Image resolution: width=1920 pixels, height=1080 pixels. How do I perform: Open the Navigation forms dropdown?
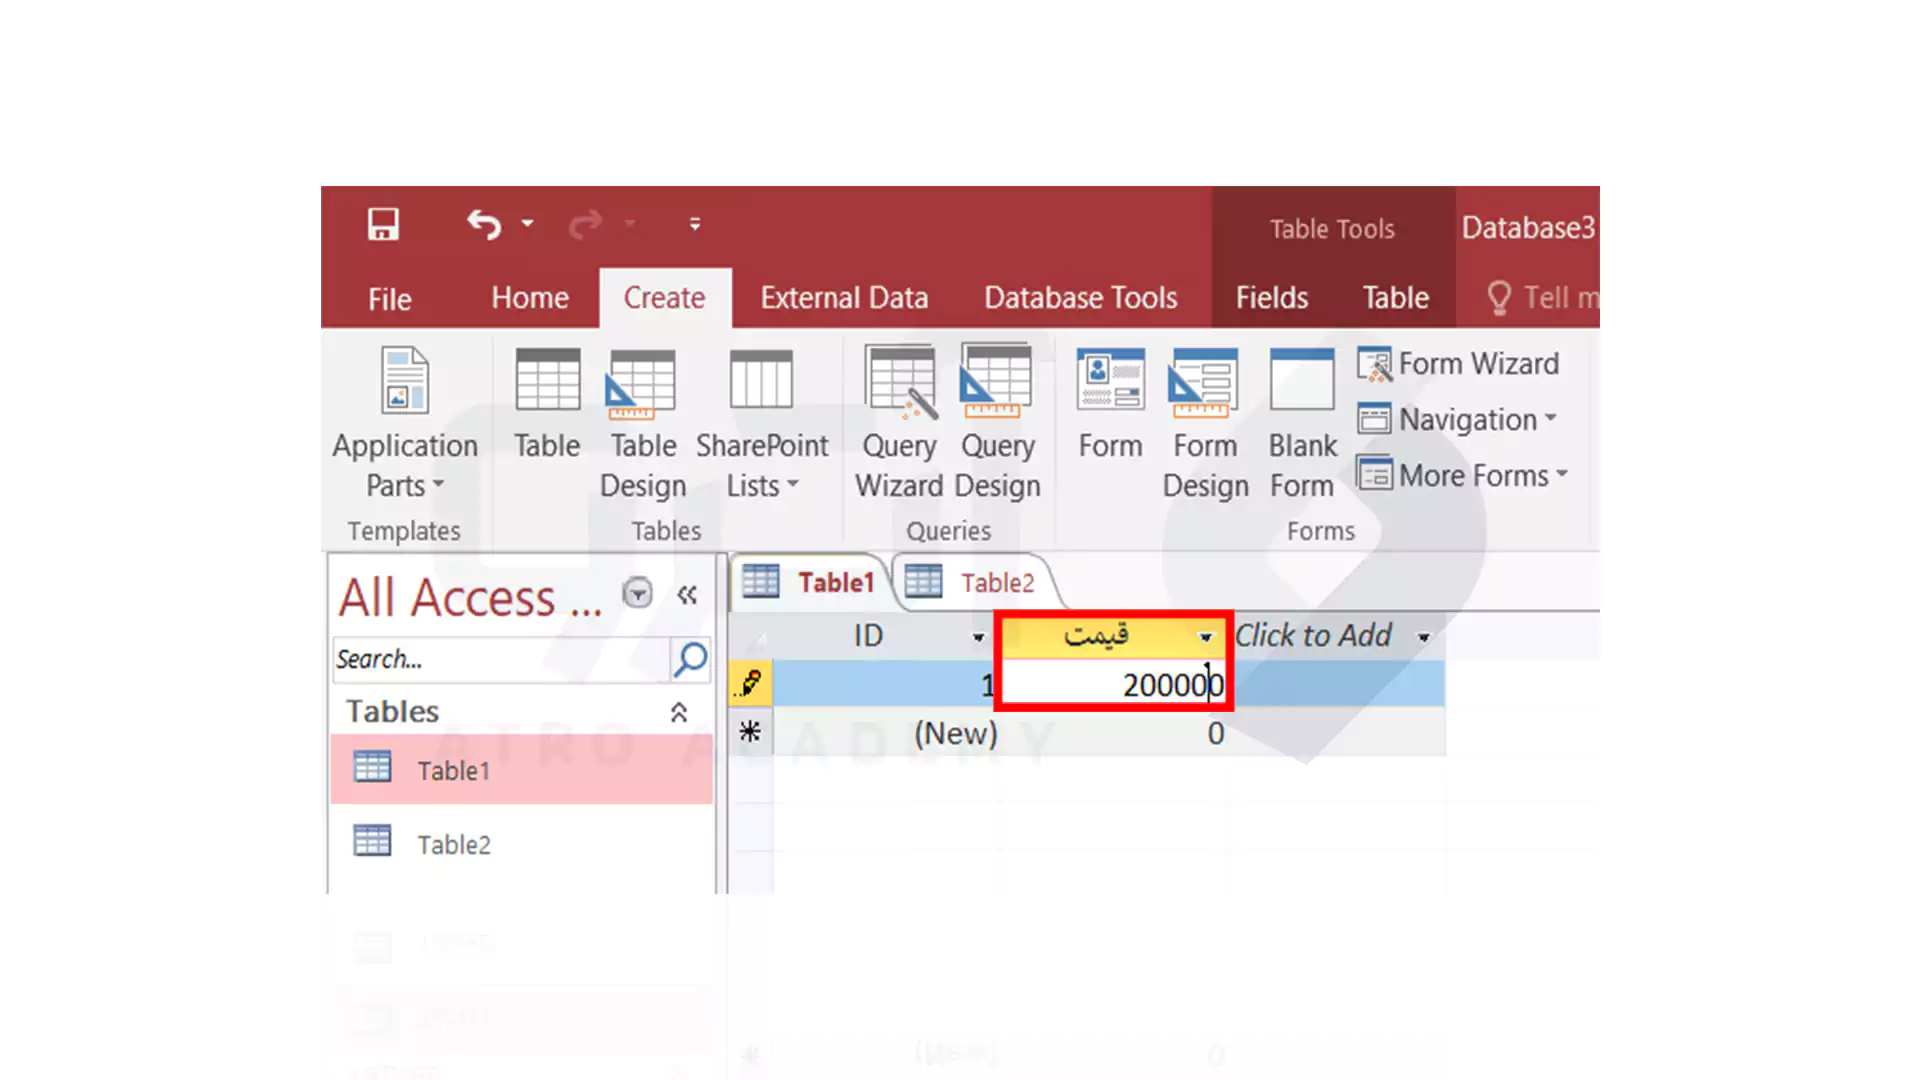pos(1458,419)
